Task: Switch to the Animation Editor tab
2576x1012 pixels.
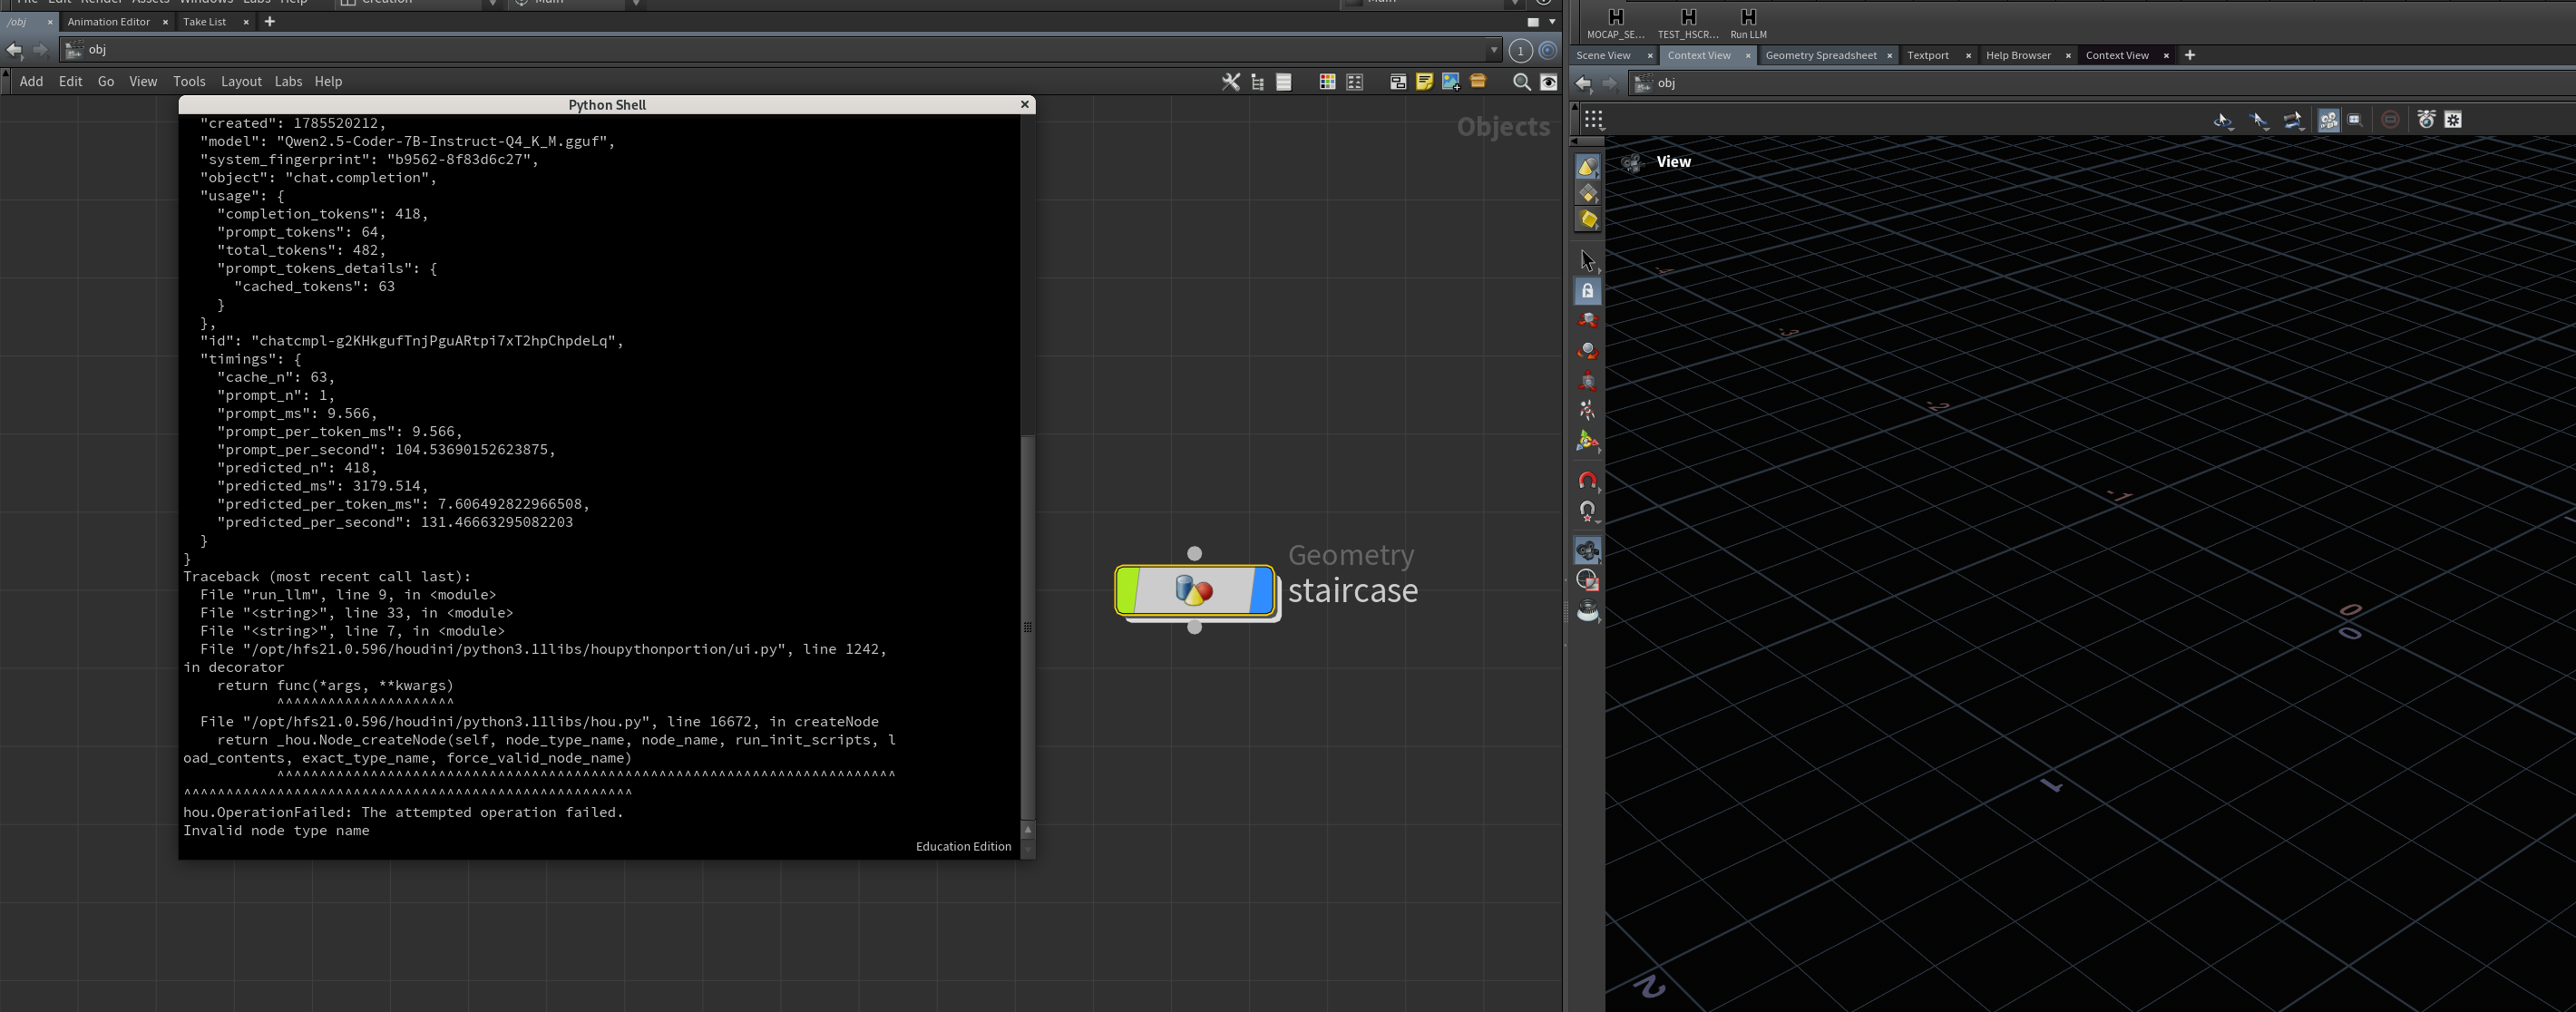Action: point(108,22)
